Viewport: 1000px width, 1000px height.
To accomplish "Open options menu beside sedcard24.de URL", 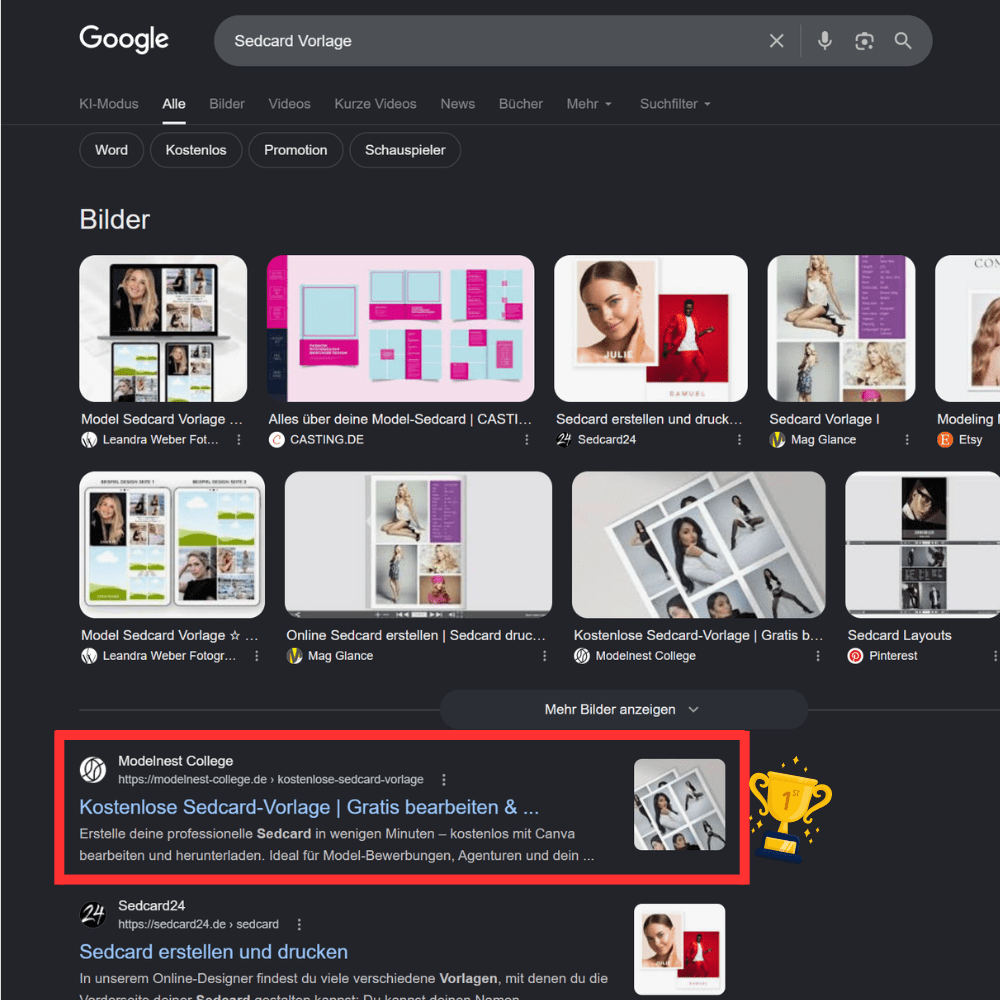I will point(299,924).
